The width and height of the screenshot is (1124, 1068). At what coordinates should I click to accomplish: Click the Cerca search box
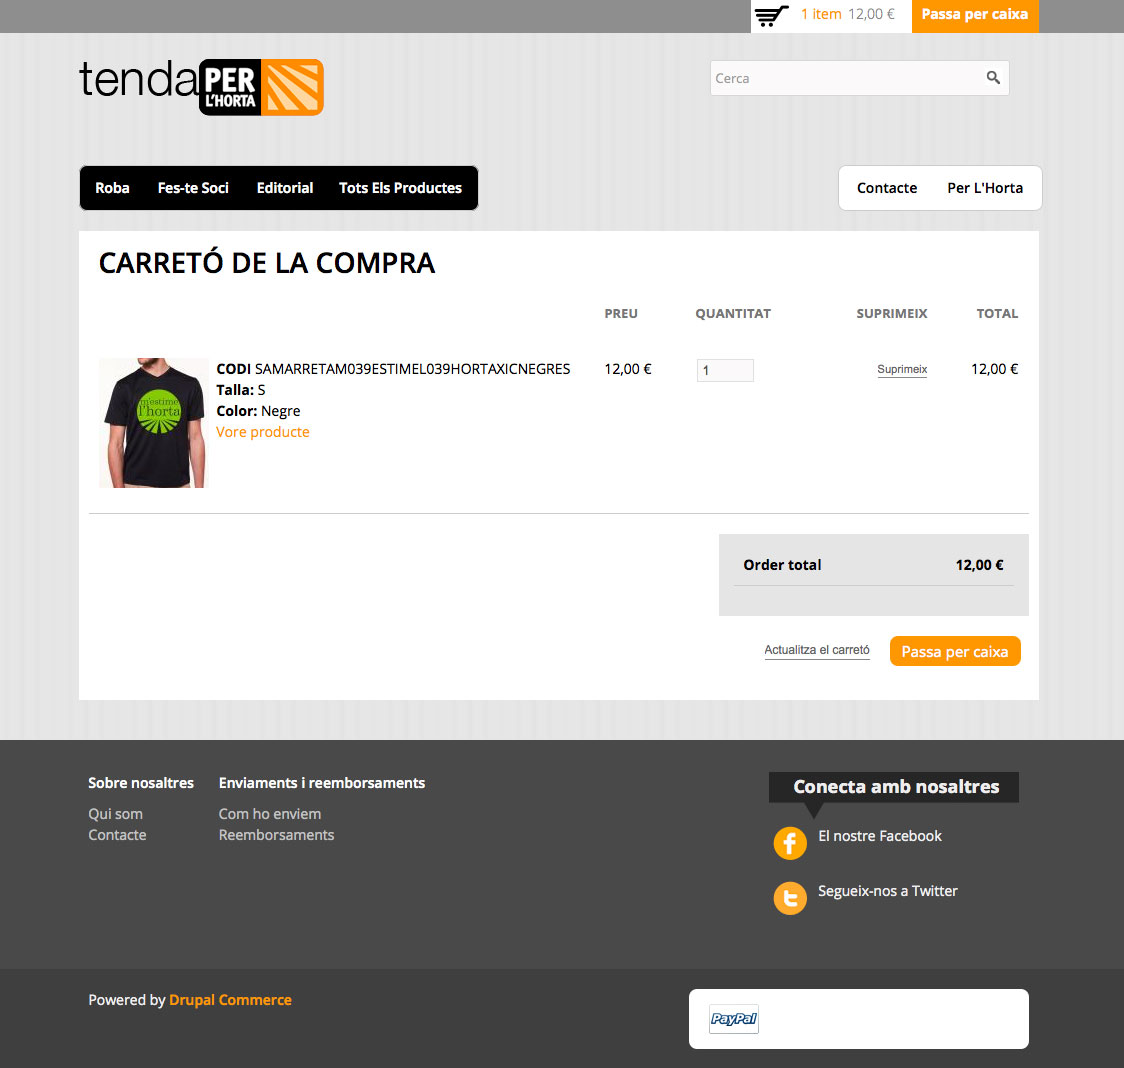[x=859, y=78]
